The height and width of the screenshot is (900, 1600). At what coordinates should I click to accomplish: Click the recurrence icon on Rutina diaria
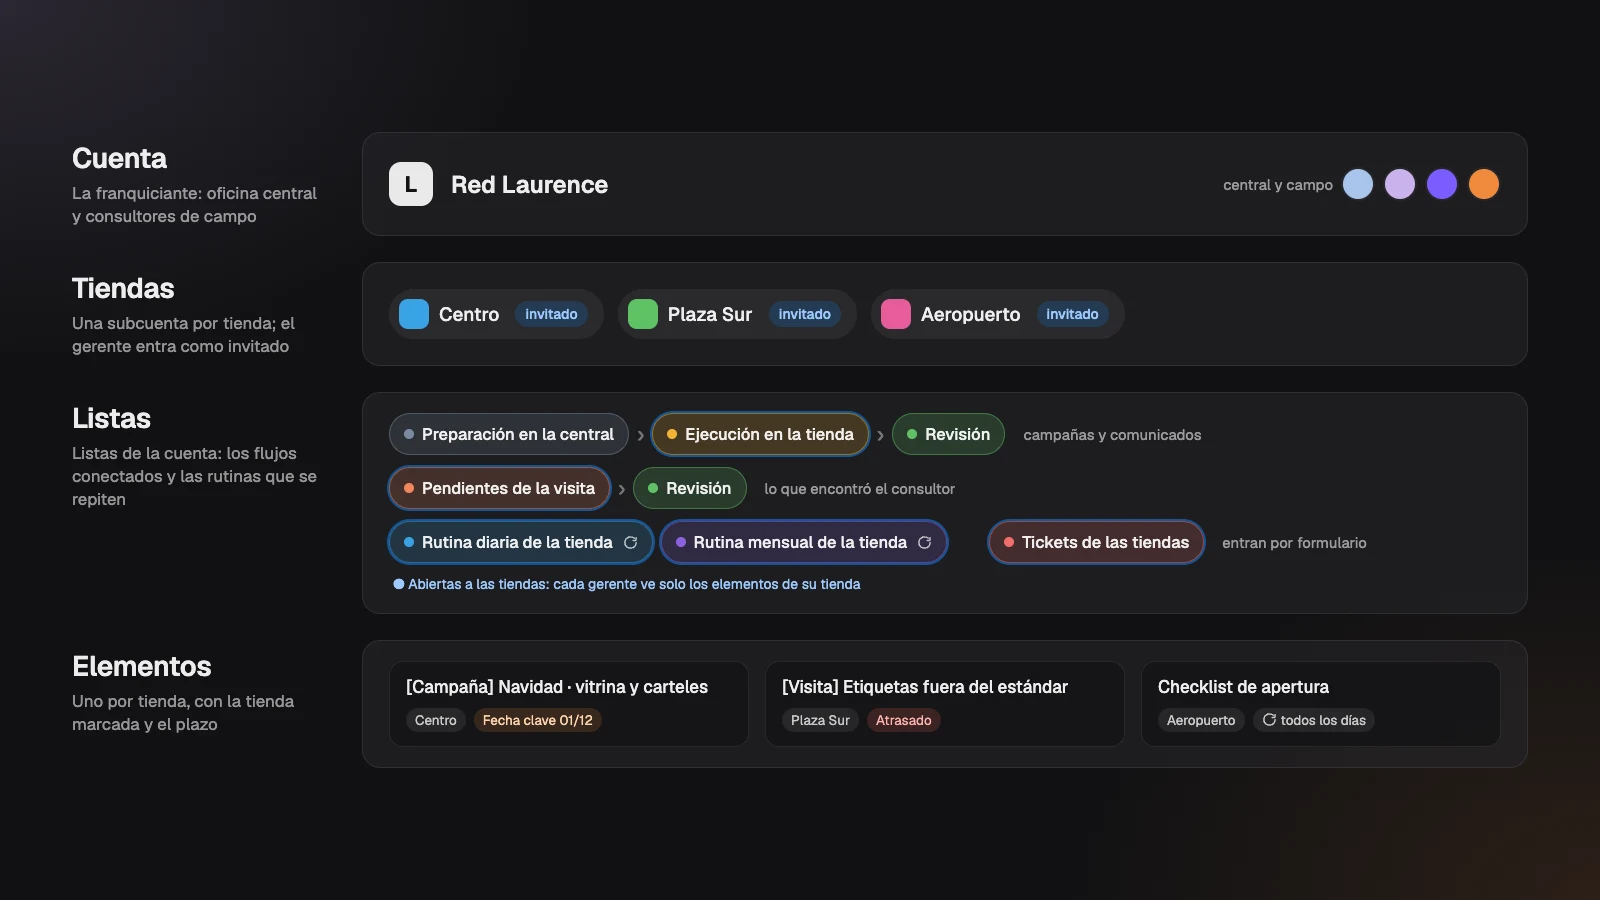click(631, 542)
